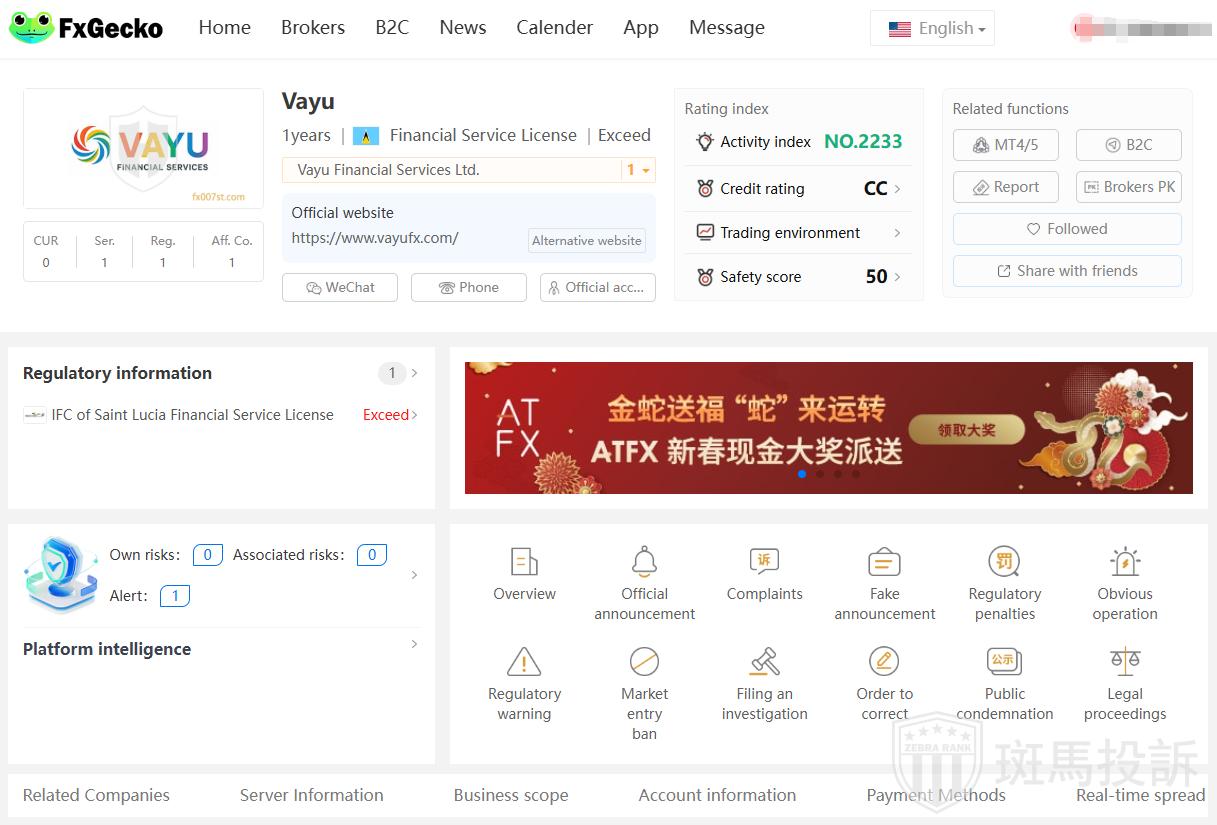Click the Official announcement bell icon

click(x=644, y=562)
